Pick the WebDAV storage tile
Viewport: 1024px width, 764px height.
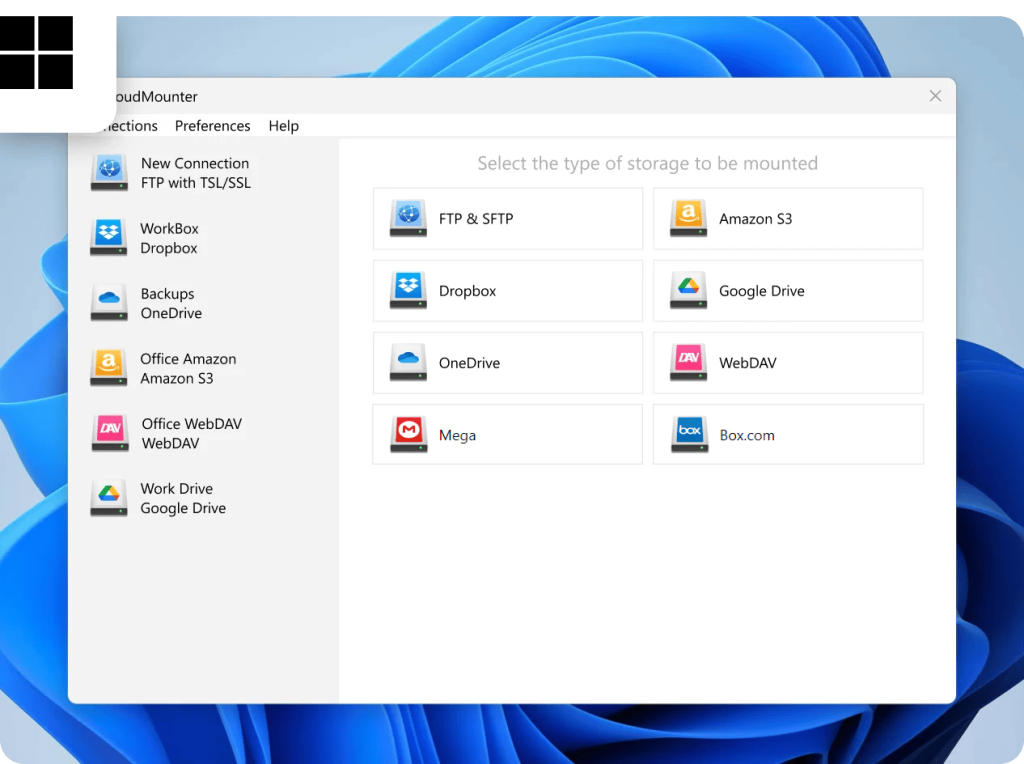coord(788,362)
